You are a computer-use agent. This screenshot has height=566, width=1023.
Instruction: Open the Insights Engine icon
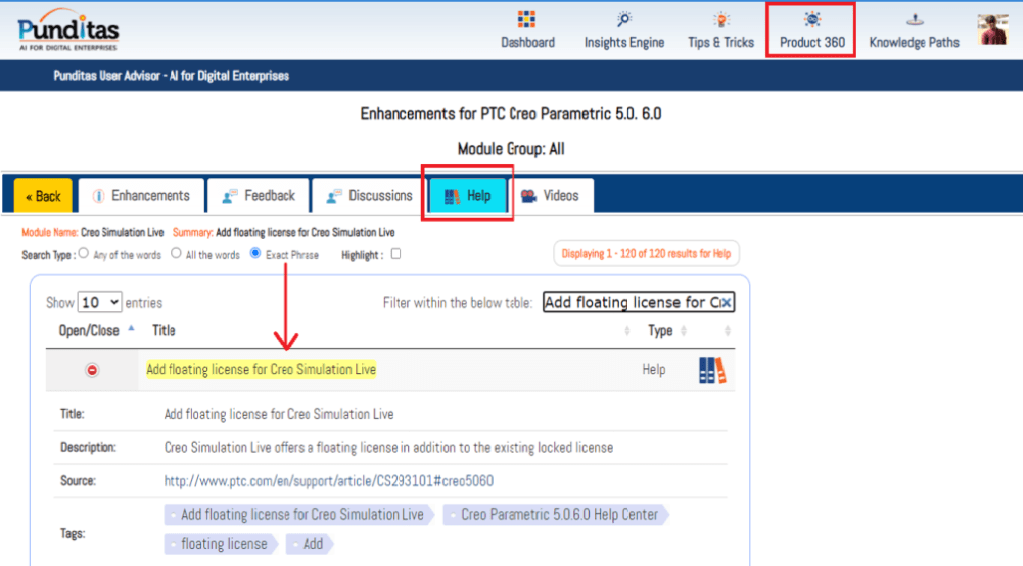click(624, 20)
